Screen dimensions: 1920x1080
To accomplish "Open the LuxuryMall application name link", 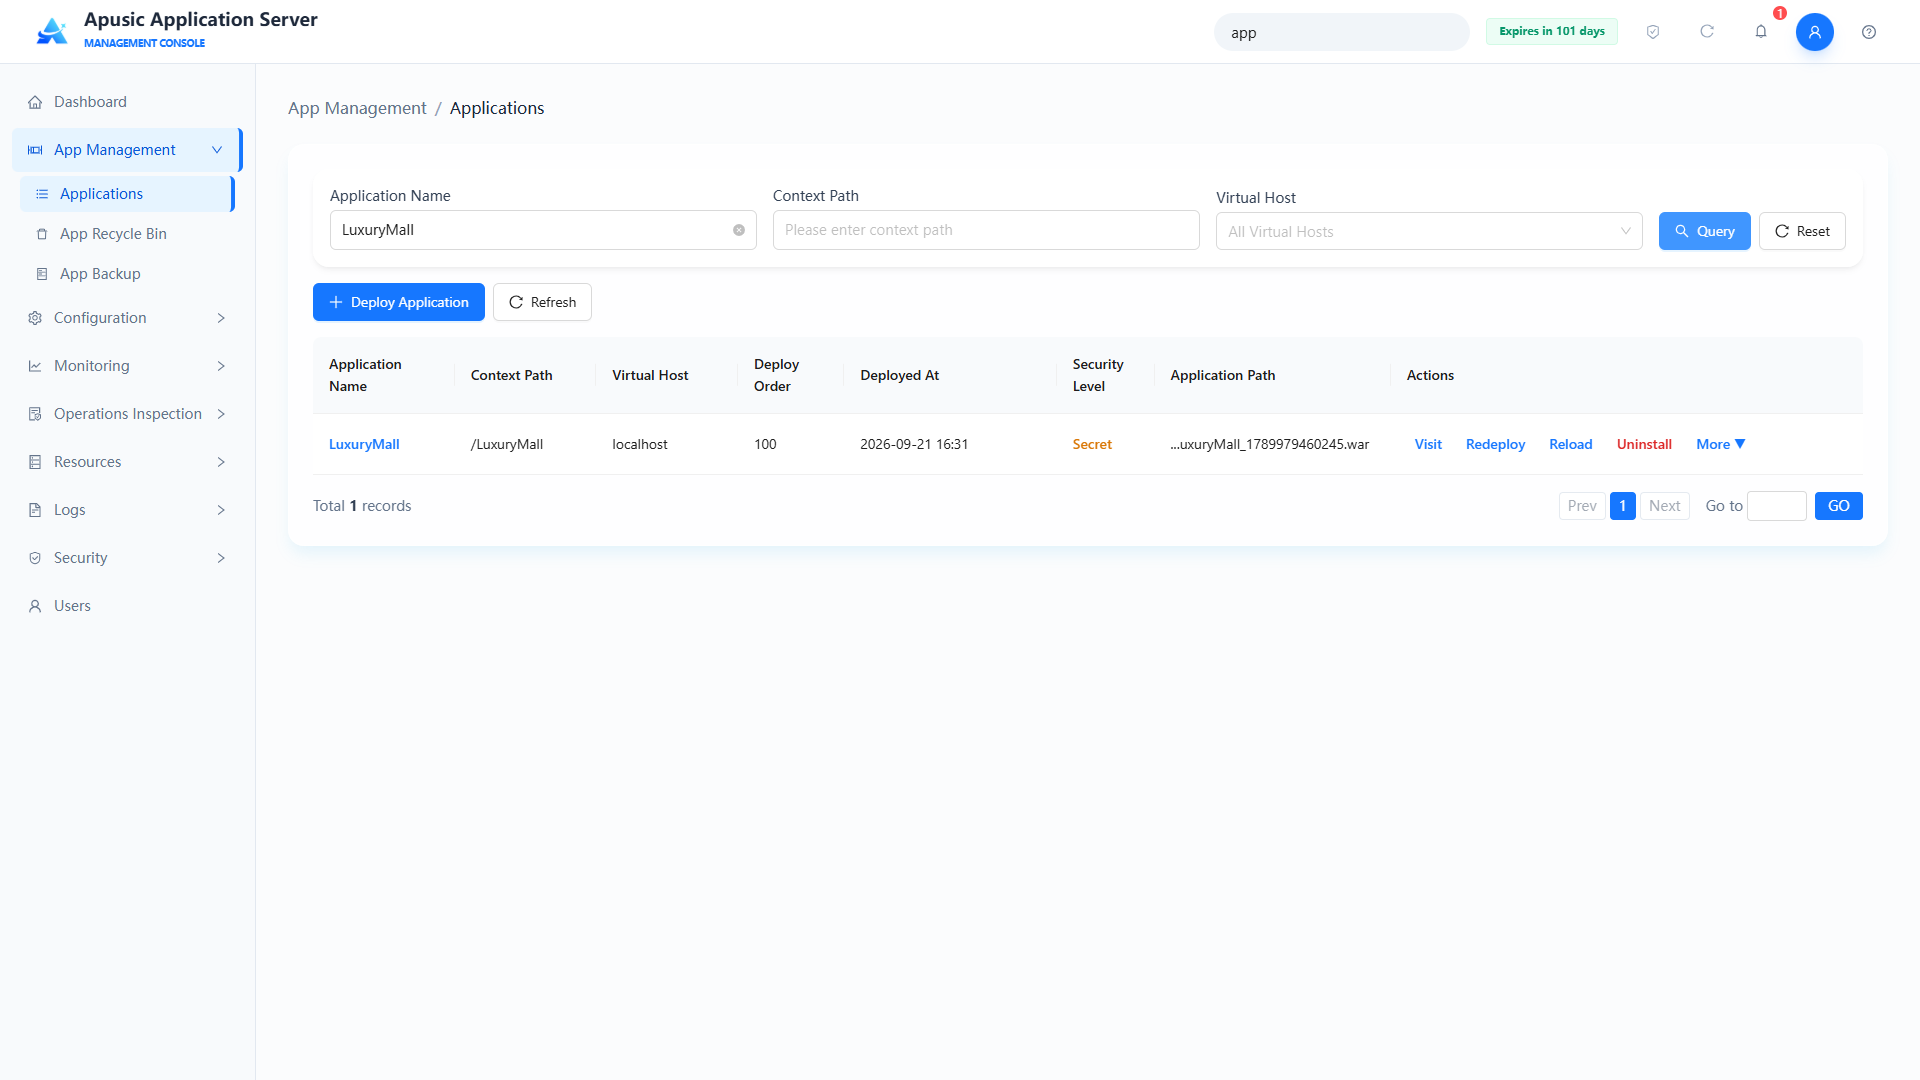I will click(x=364, y=444).
